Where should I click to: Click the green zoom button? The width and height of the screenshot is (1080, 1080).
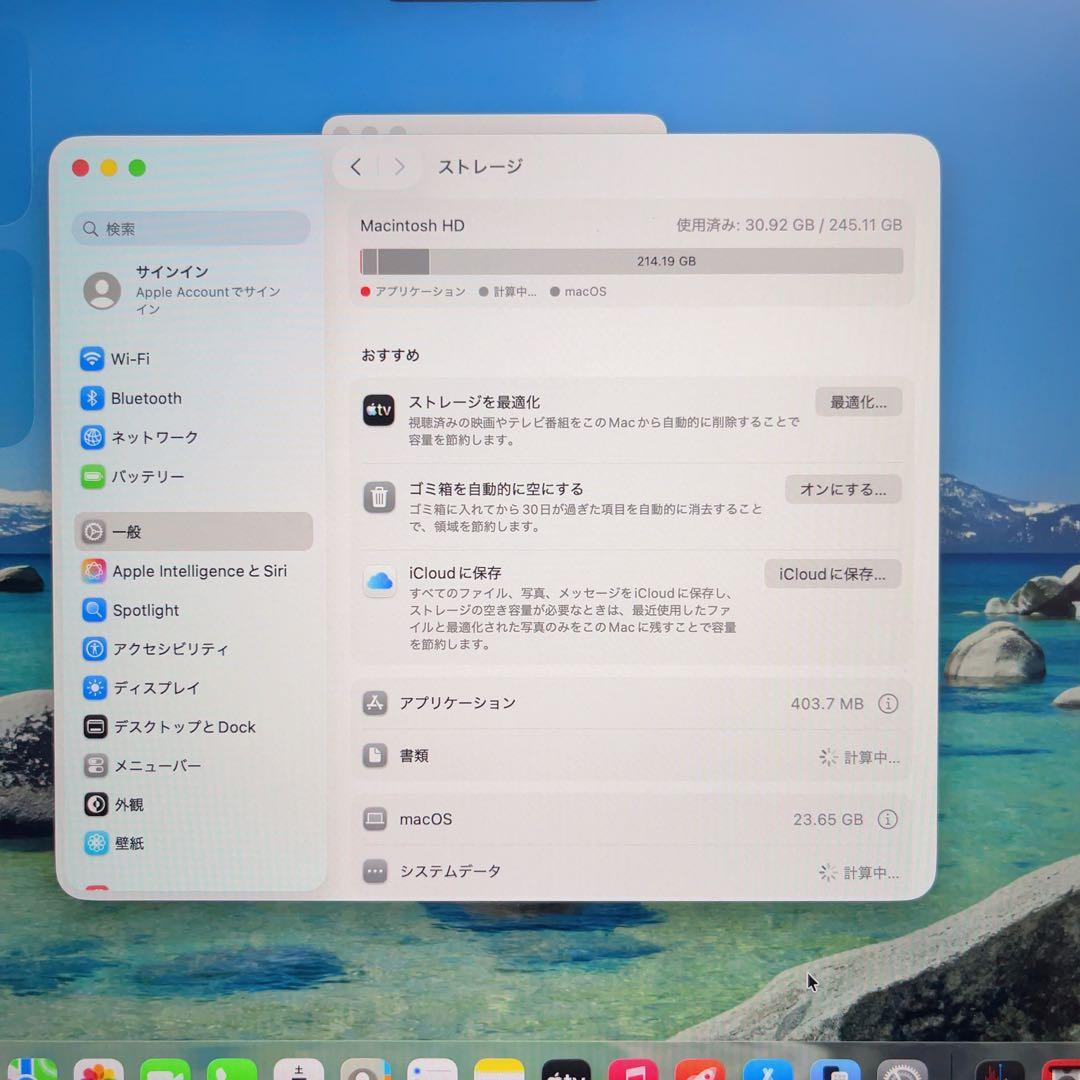pyautogui.click(x=137, y=167)
